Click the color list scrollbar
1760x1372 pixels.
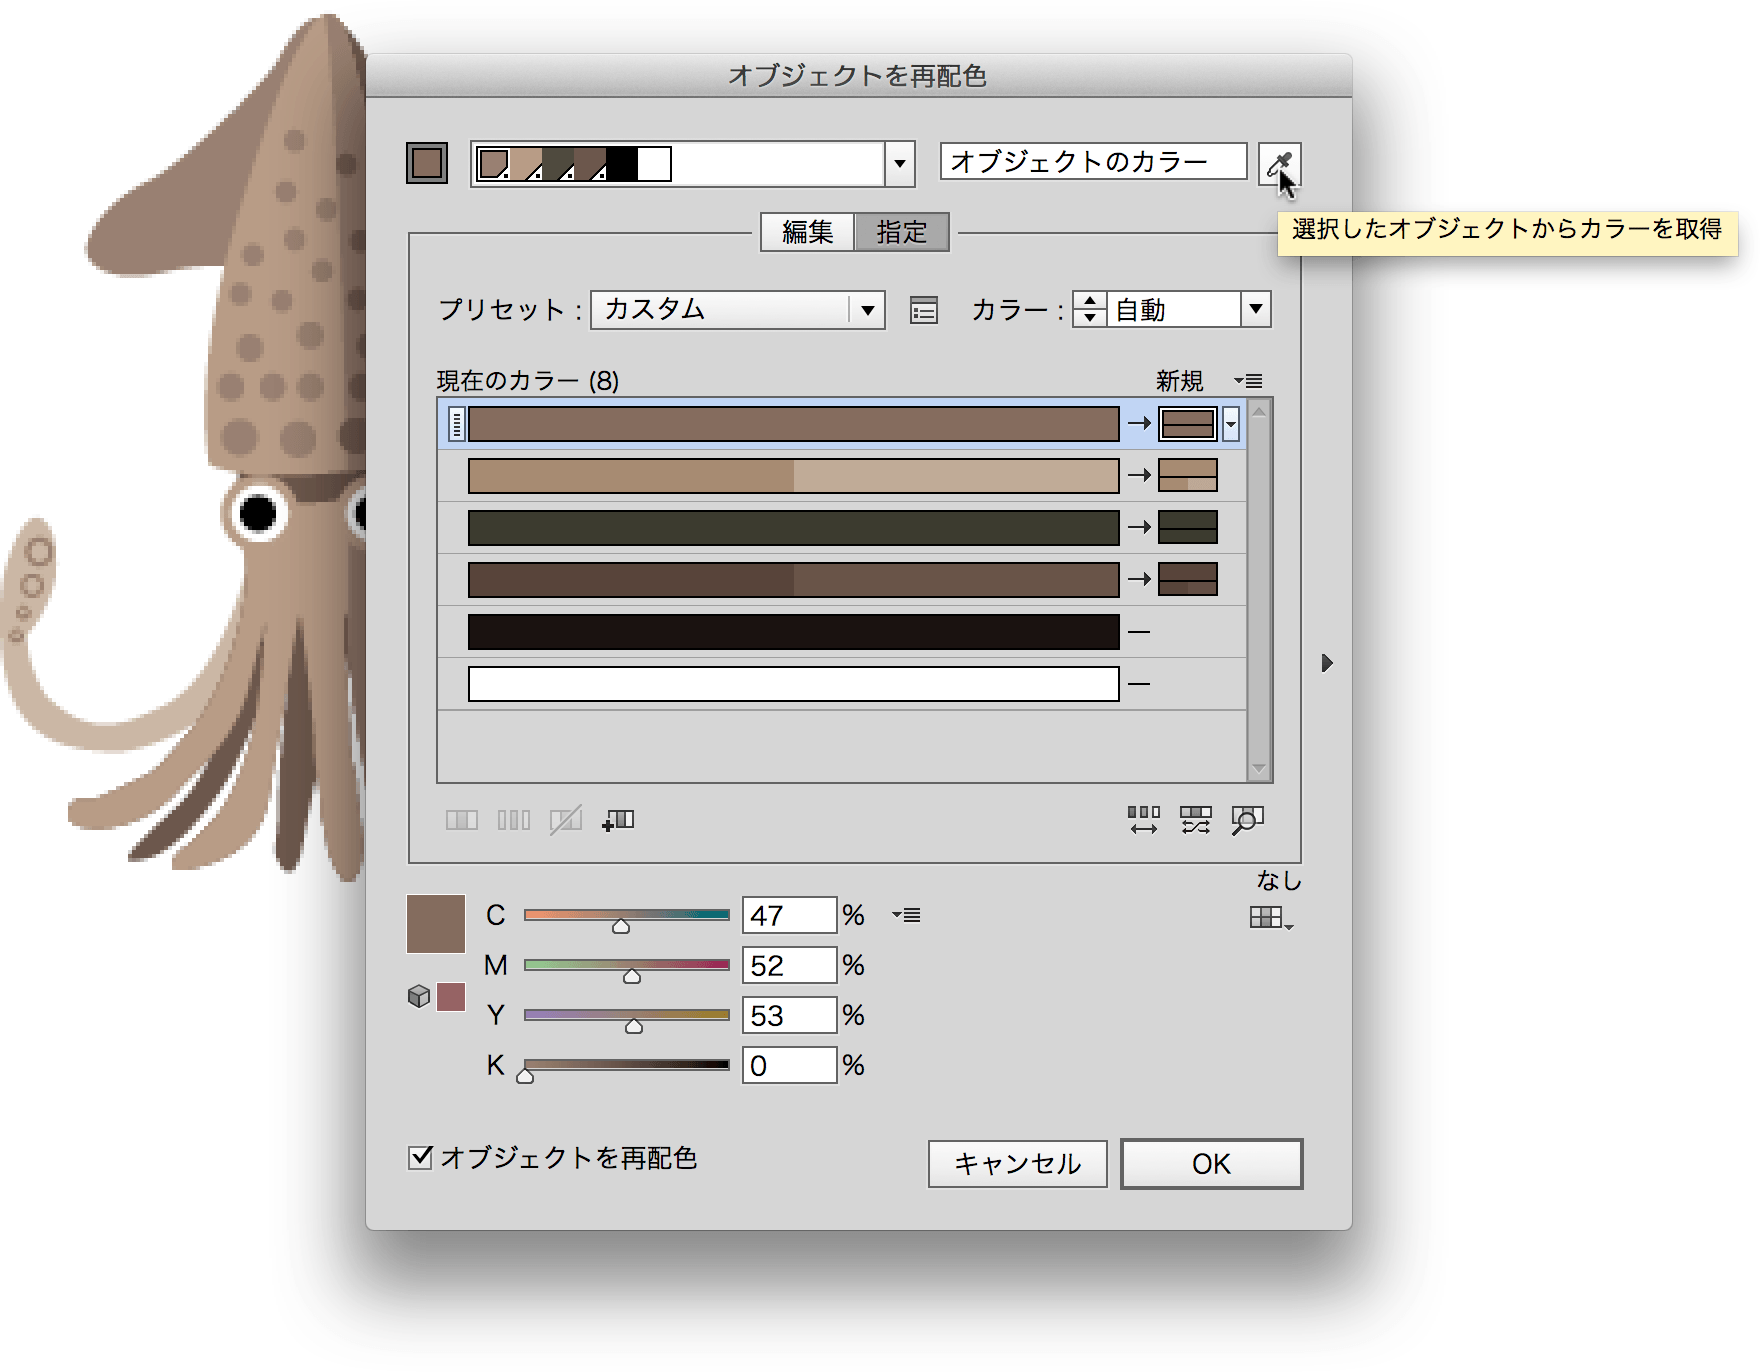point(1260,590)
